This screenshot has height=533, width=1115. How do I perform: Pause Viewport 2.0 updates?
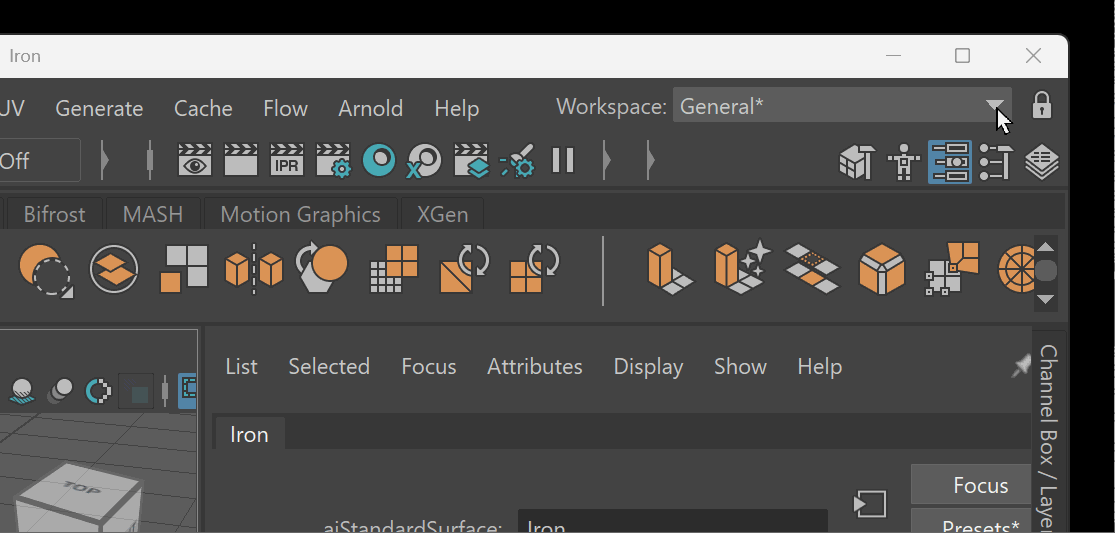[x=563, y=160]
